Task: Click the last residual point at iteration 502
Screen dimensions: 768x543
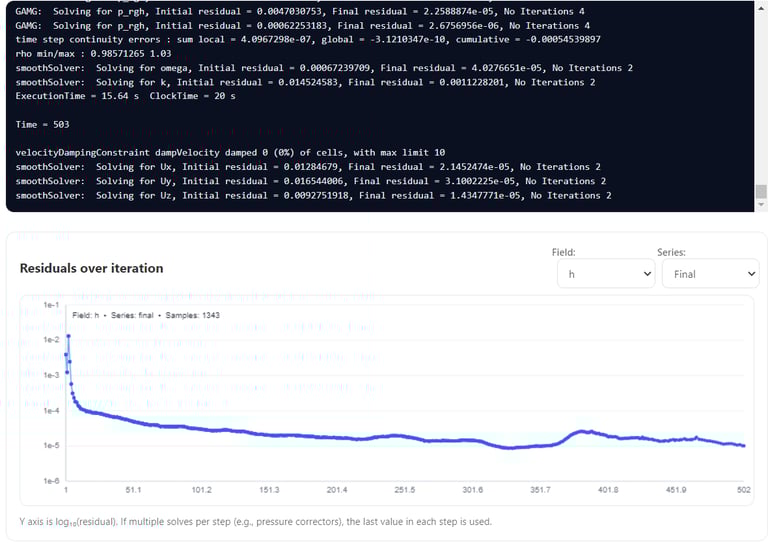Action: (743, 446)
